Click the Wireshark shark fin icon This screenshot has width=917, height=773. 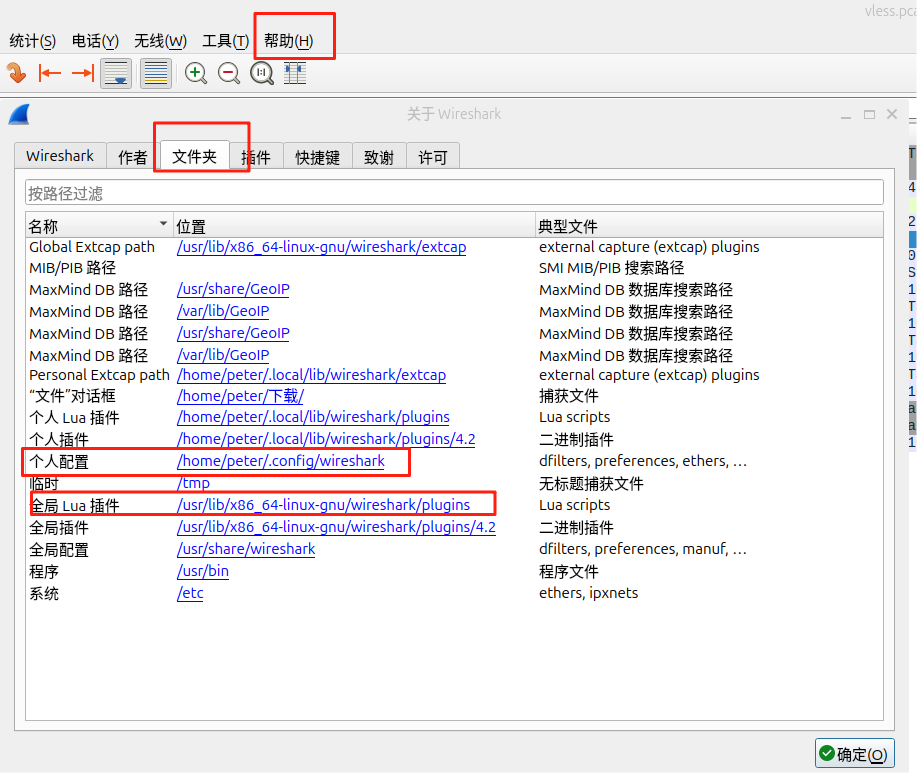click(19, 114)
